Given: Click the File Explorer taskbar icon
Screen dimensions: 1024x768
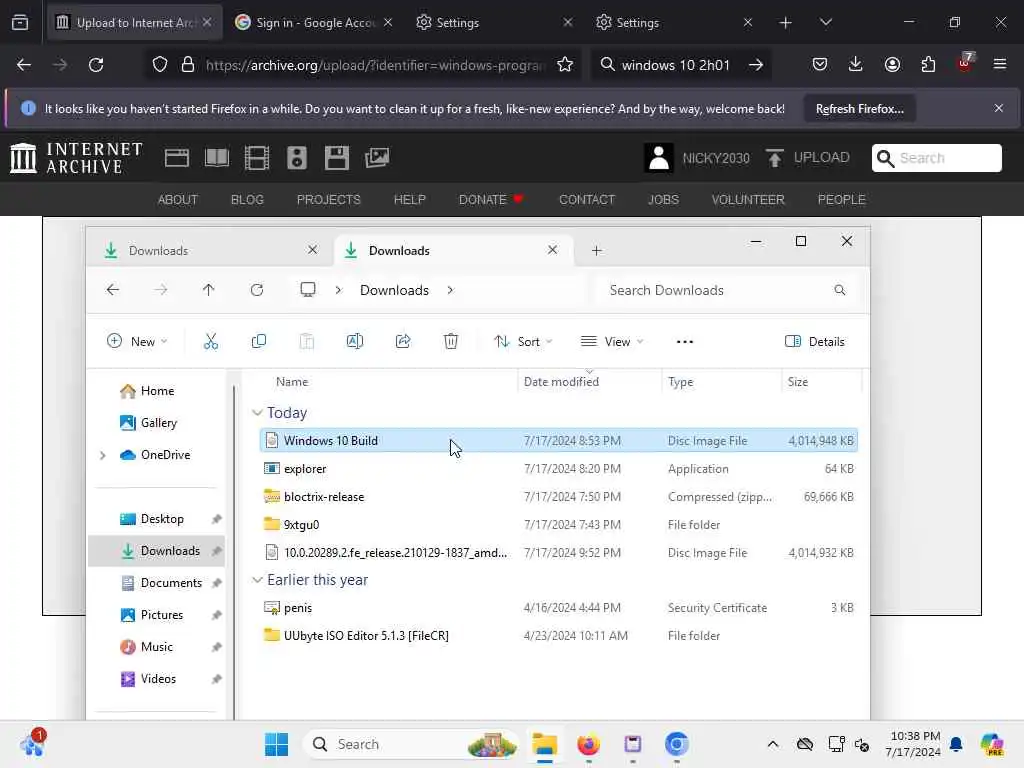Looking at the screenshot, I should pyautogui.click(x=544, y=744).
